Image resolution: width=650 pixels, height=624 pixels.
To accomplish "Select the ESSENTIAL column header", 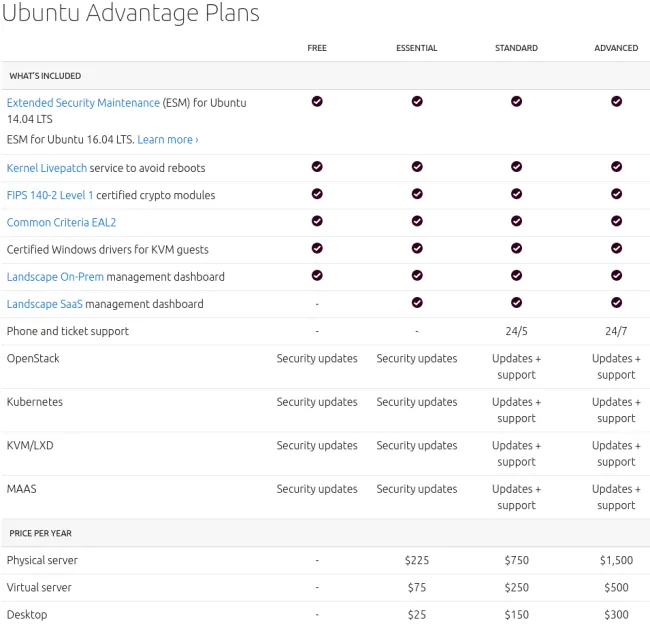I will pos(417,48).
